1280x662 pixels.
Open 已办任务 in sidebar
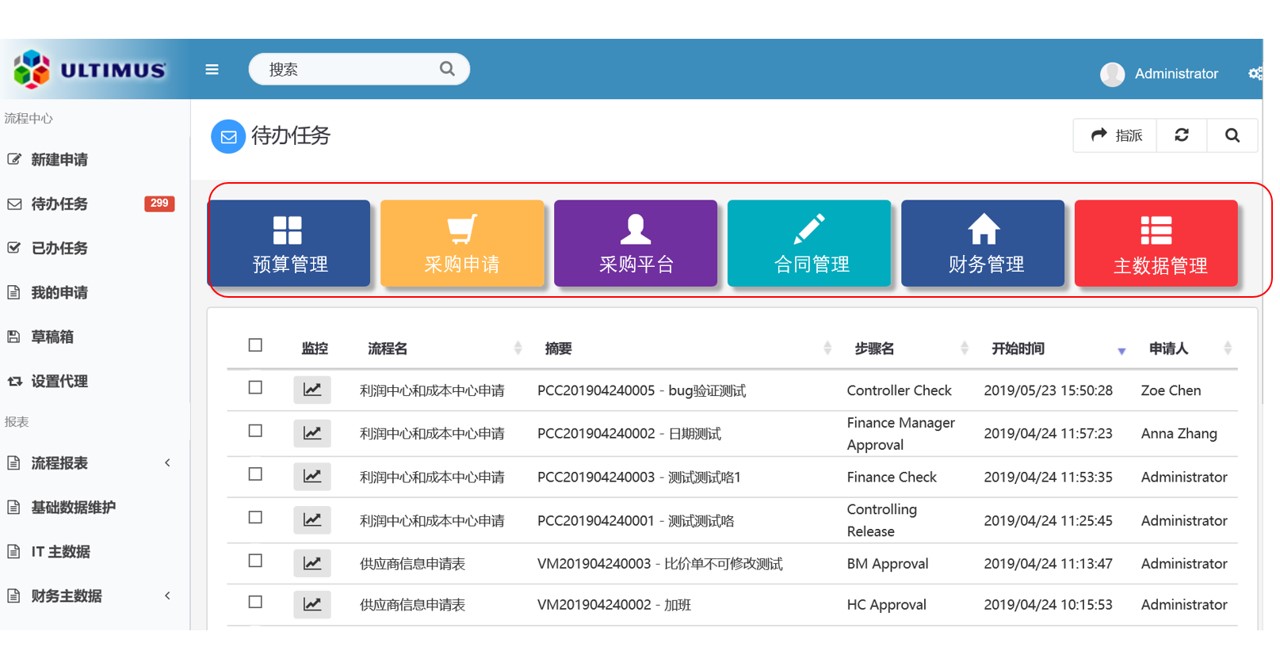click(59, 248)
